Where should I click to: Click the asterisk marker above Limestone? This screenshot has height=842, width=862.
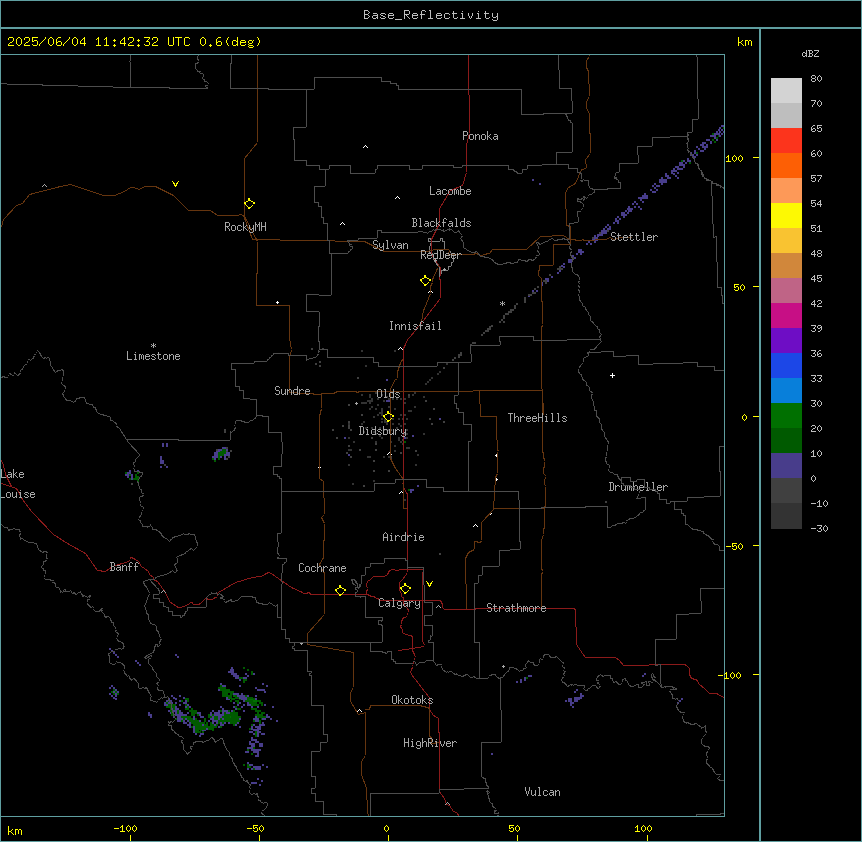[153, 346]
